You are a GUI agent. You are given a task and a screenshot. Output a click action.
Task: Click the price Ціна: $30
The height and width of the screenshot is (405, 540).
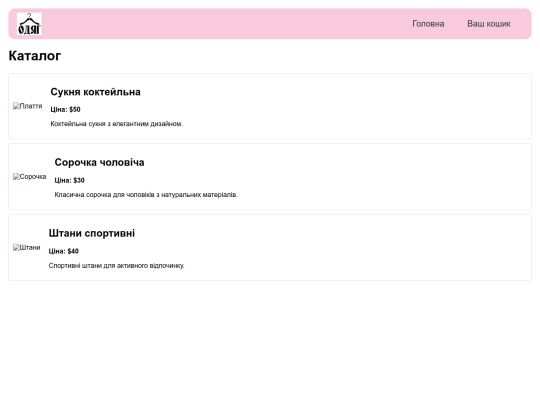70,180
